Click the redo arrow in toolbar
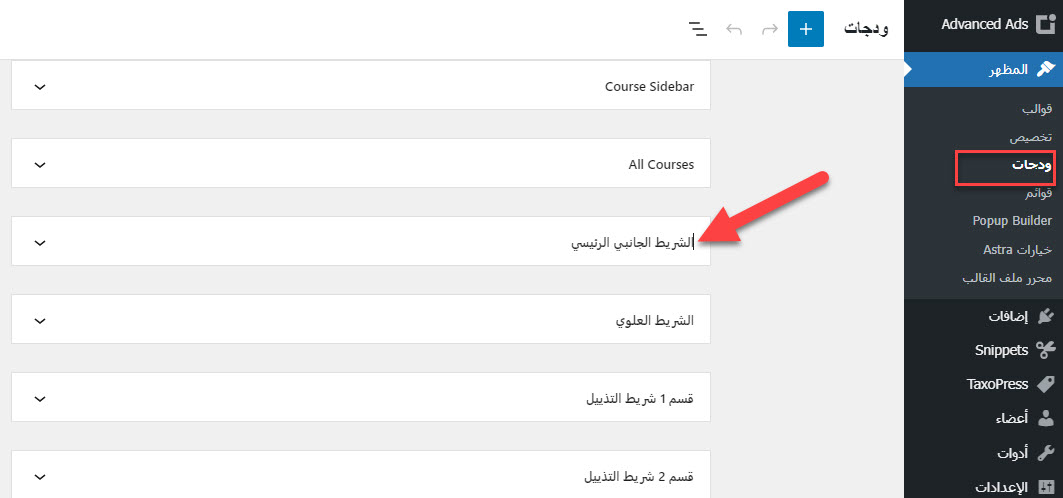The height and width of the screenshot is (498, 1063). tap(769, 29)
